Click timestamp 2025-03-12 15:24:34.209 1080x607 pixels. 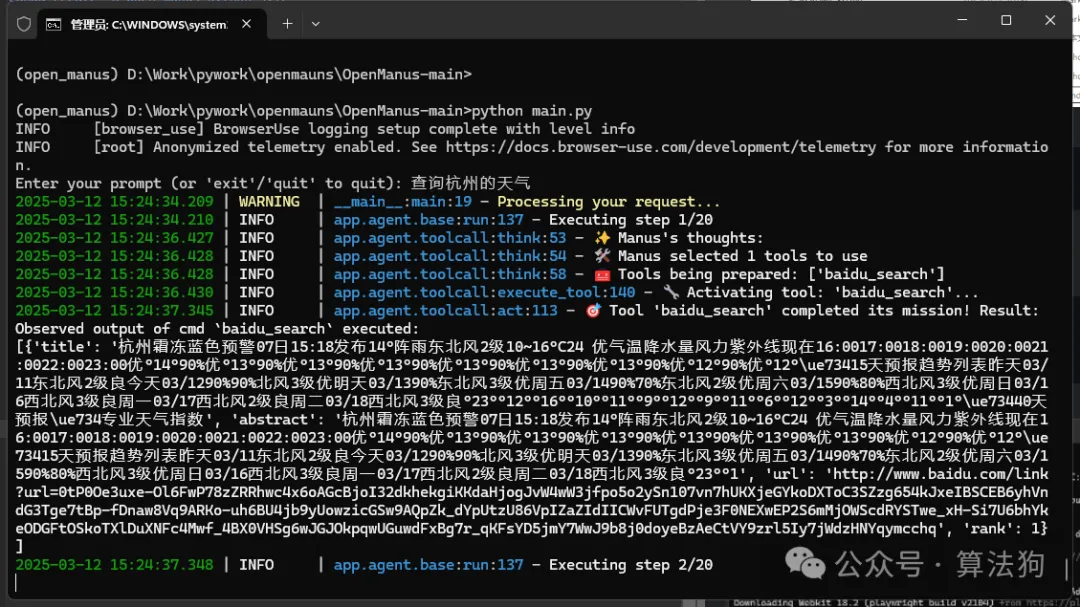pyautogui.click(x=114, y=202)
